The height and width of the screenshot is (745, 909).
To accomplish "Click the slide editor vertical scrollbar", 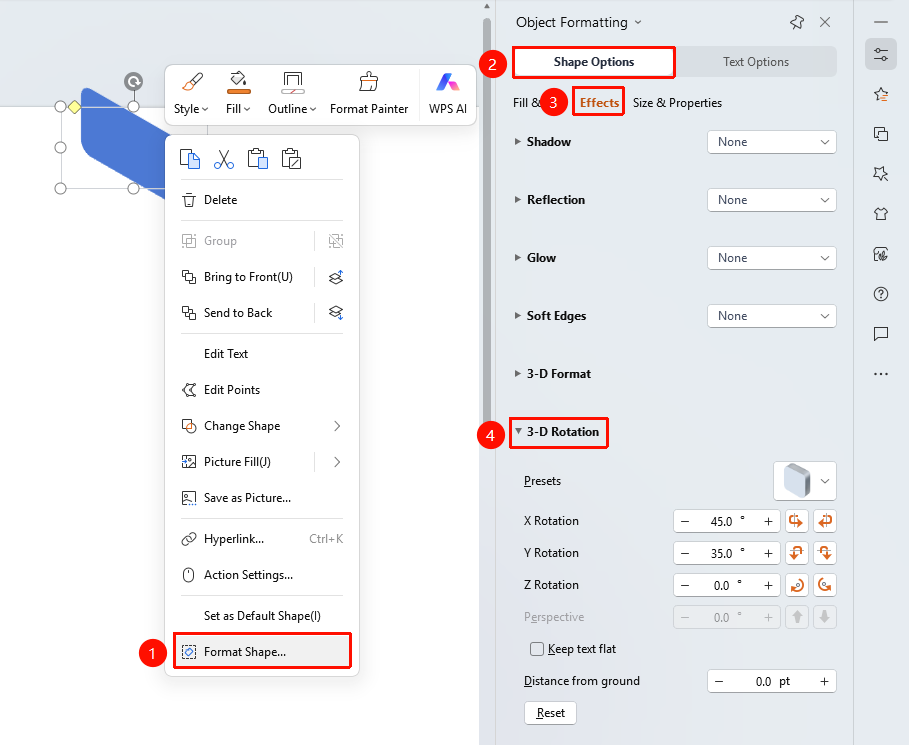I will coord(486,220).
